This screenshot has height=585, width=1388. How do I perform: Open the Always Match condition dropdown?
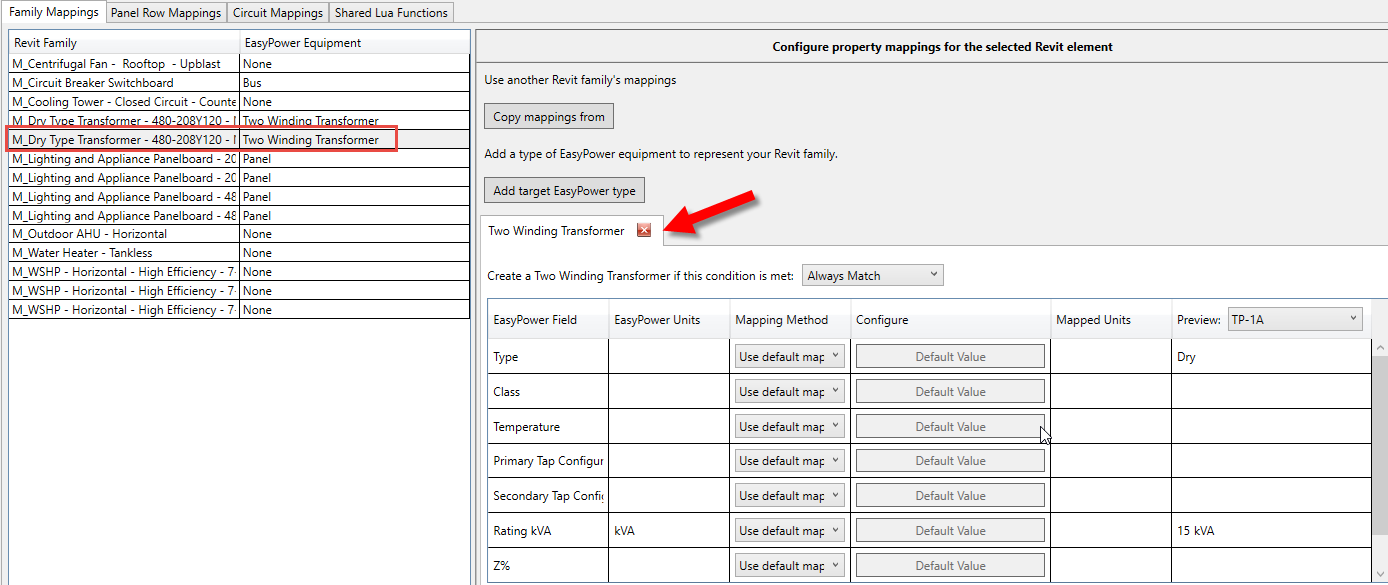click(x=872, y=275)
